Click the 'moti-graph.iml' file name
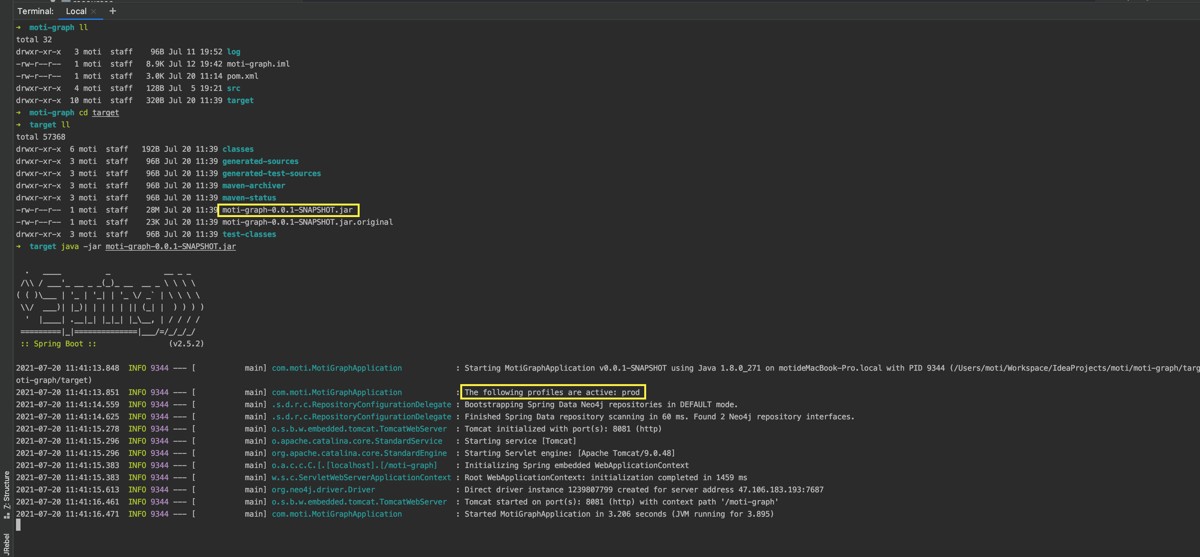Screen dimensions: 1200x557 point(258,64)
